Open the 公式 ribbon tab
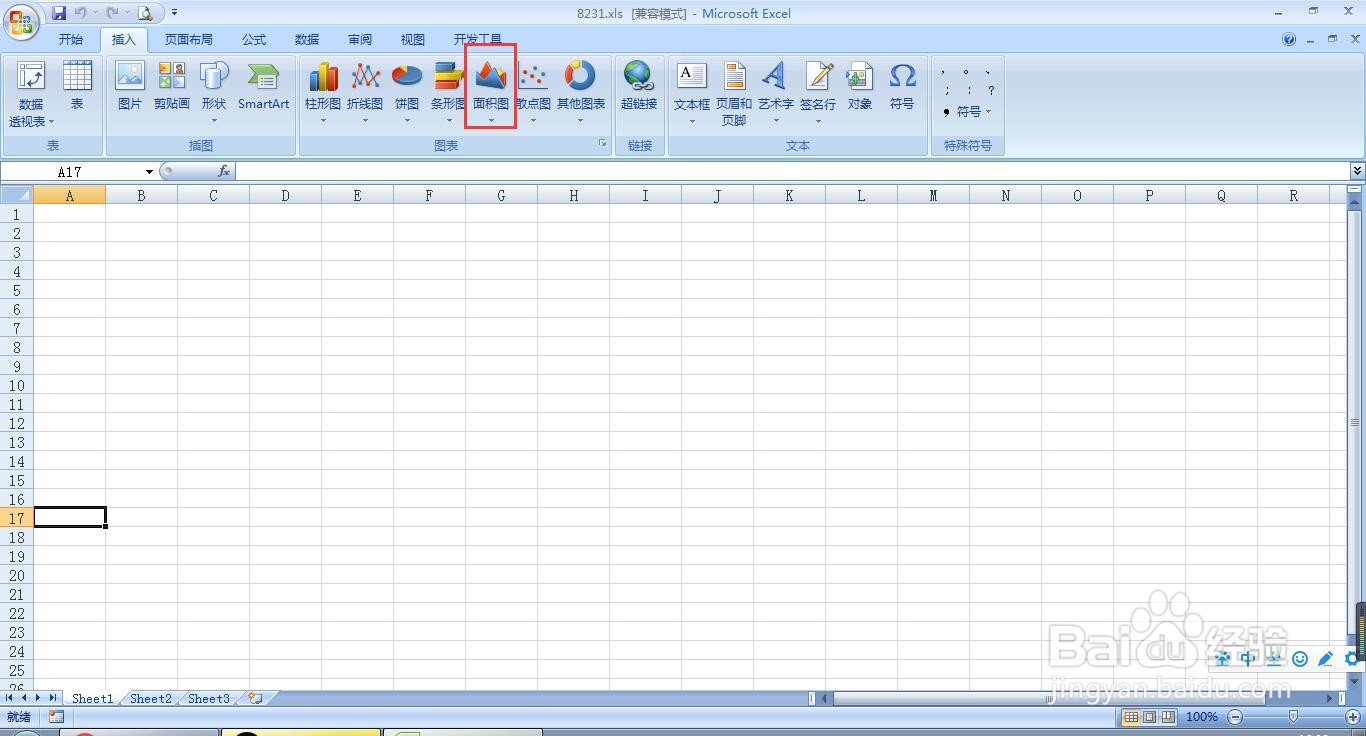The width and height of the screenshot is (1366, 736). click(x=254, y=40)
